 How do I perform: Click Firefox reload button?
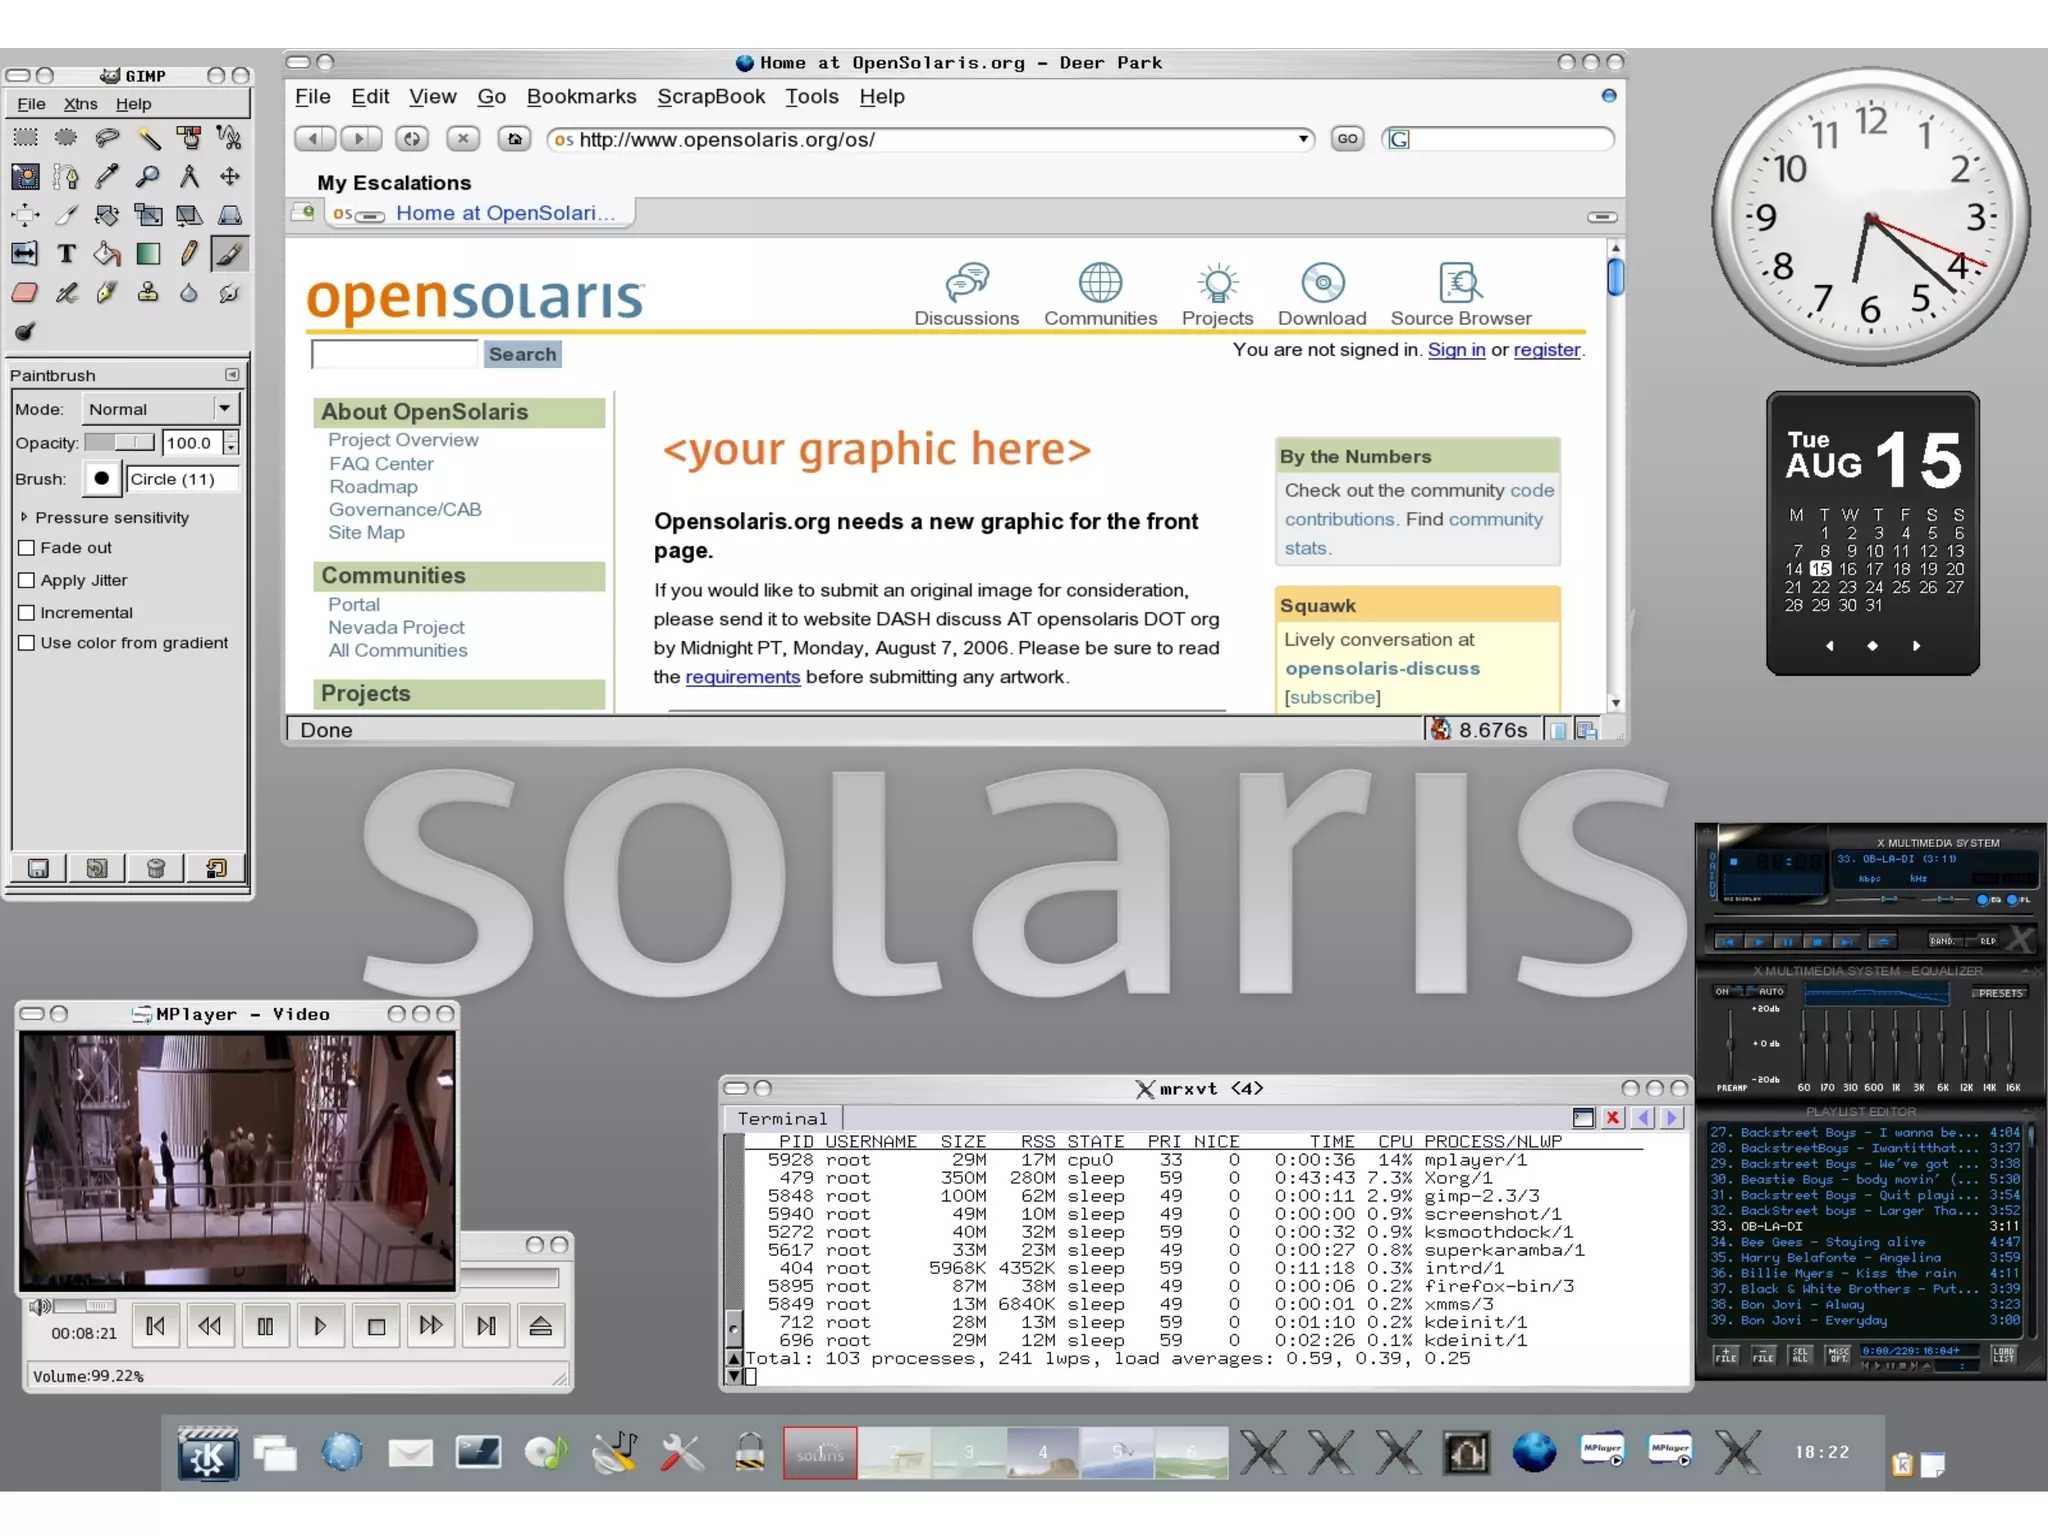pos(411,139)
